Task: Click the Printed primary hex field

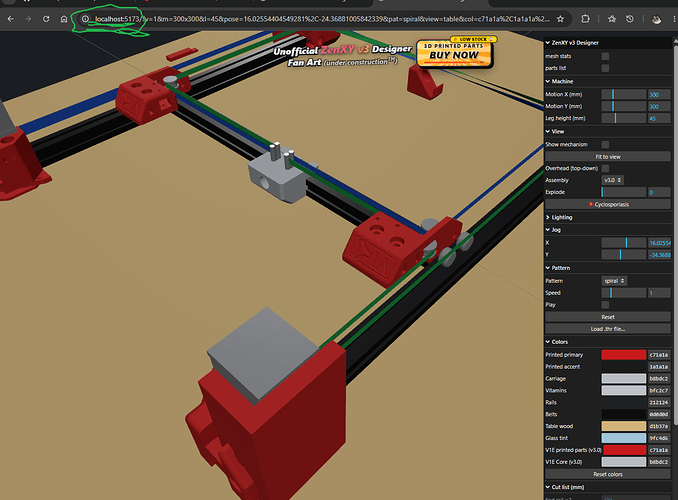Action: (x=659, y=355)
